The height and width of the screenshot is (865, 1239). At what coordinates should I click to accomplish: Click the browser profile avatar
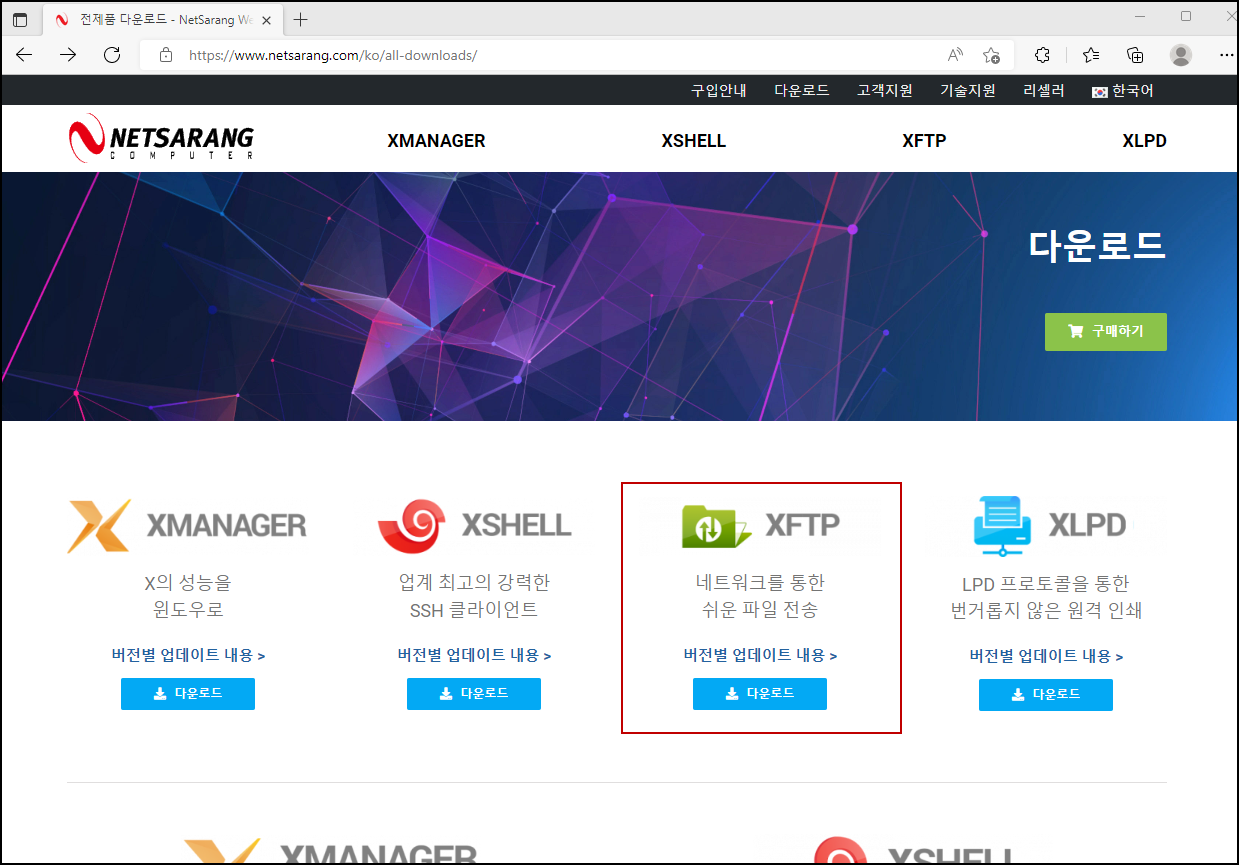[x=1181, y=55]
